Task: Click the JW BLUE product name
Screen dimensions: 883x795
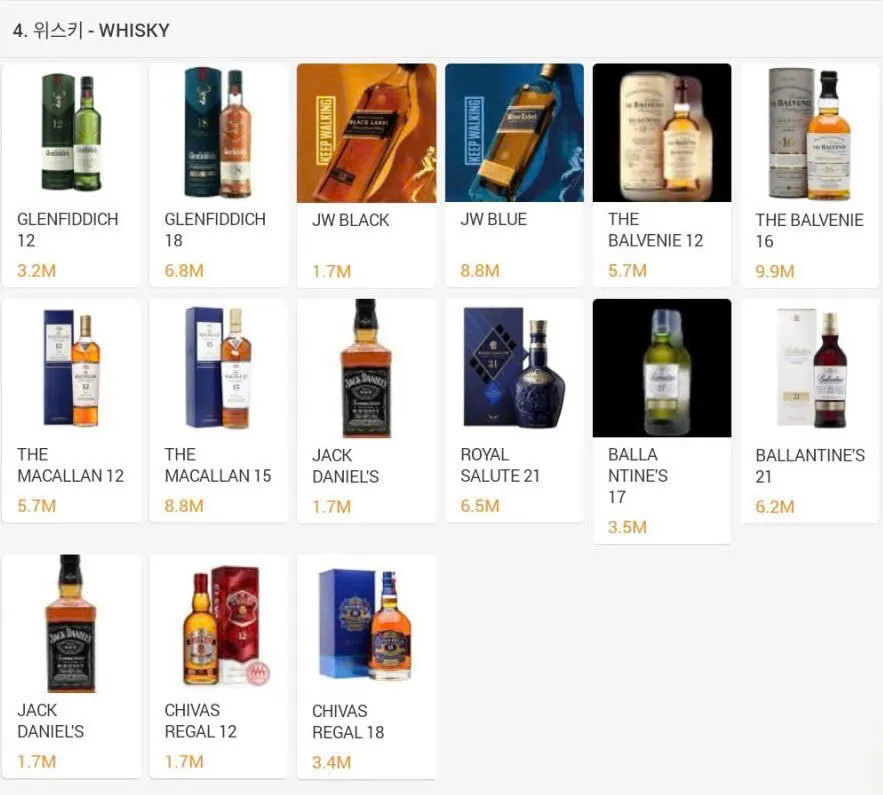Action: click(x=493, y=219)
